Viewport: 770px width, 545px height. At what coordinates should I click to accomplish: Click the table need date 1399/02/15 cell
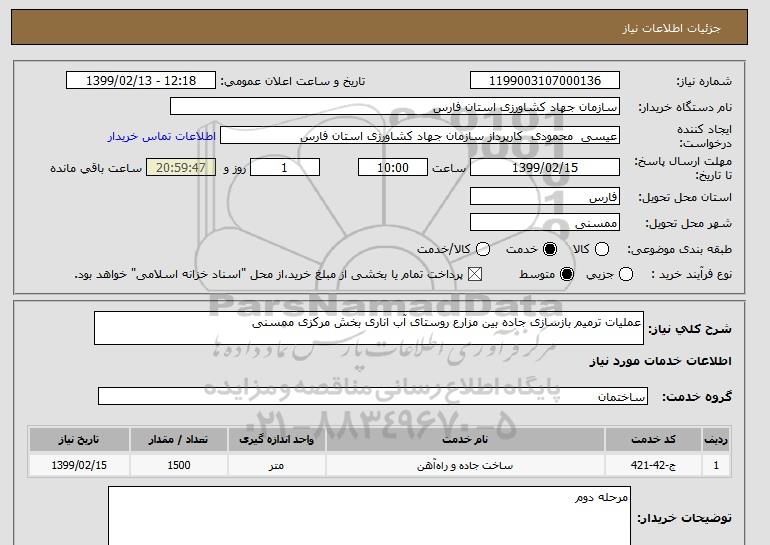pos(79,465)
